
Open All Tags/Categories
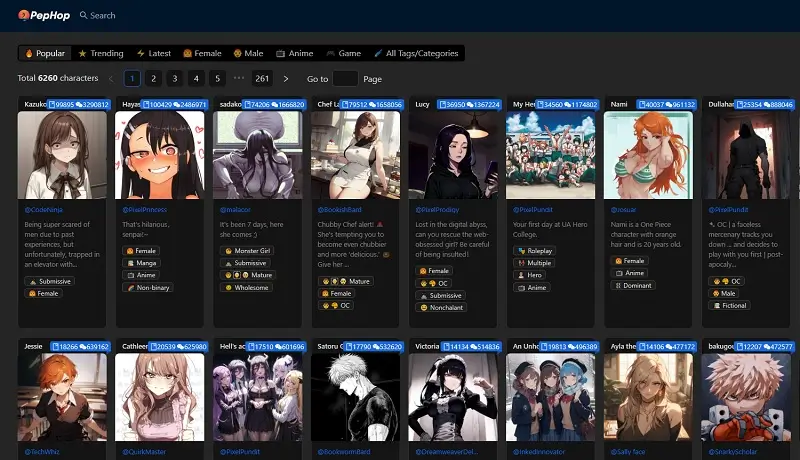(x=415, y=53)
